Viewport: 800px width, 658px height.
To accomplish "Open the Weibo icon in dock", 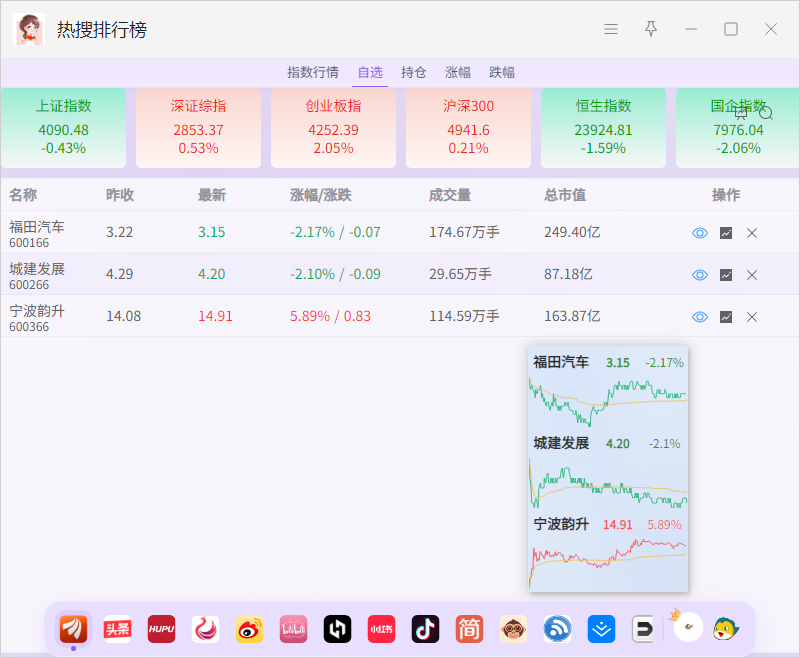I will [x=249, y=629].
